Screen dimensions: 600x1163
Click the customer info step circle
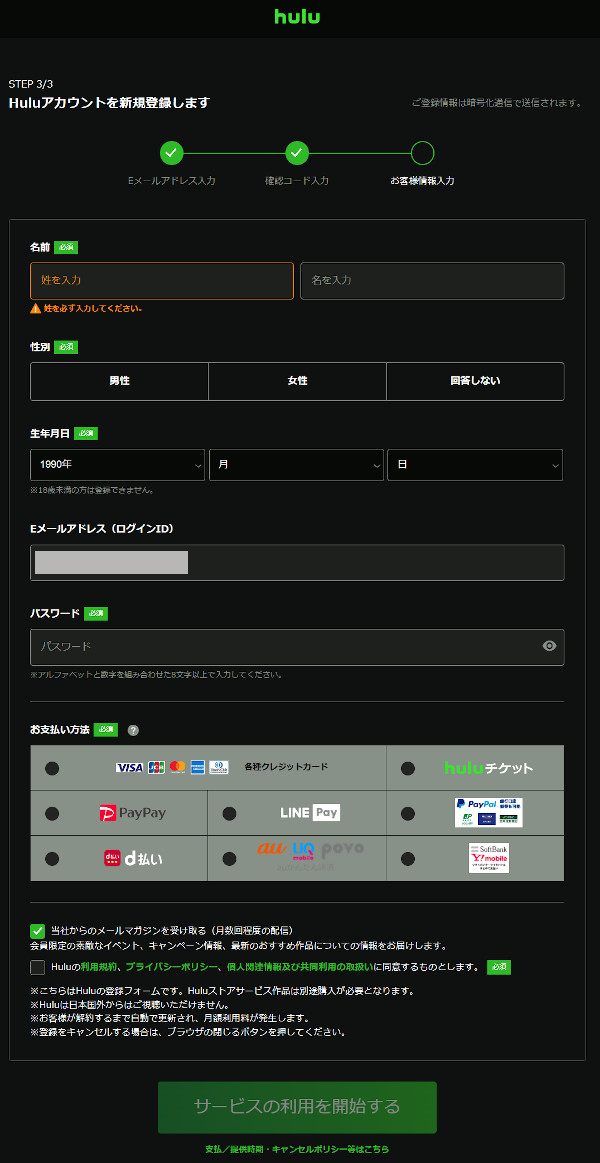coord(422,153)
